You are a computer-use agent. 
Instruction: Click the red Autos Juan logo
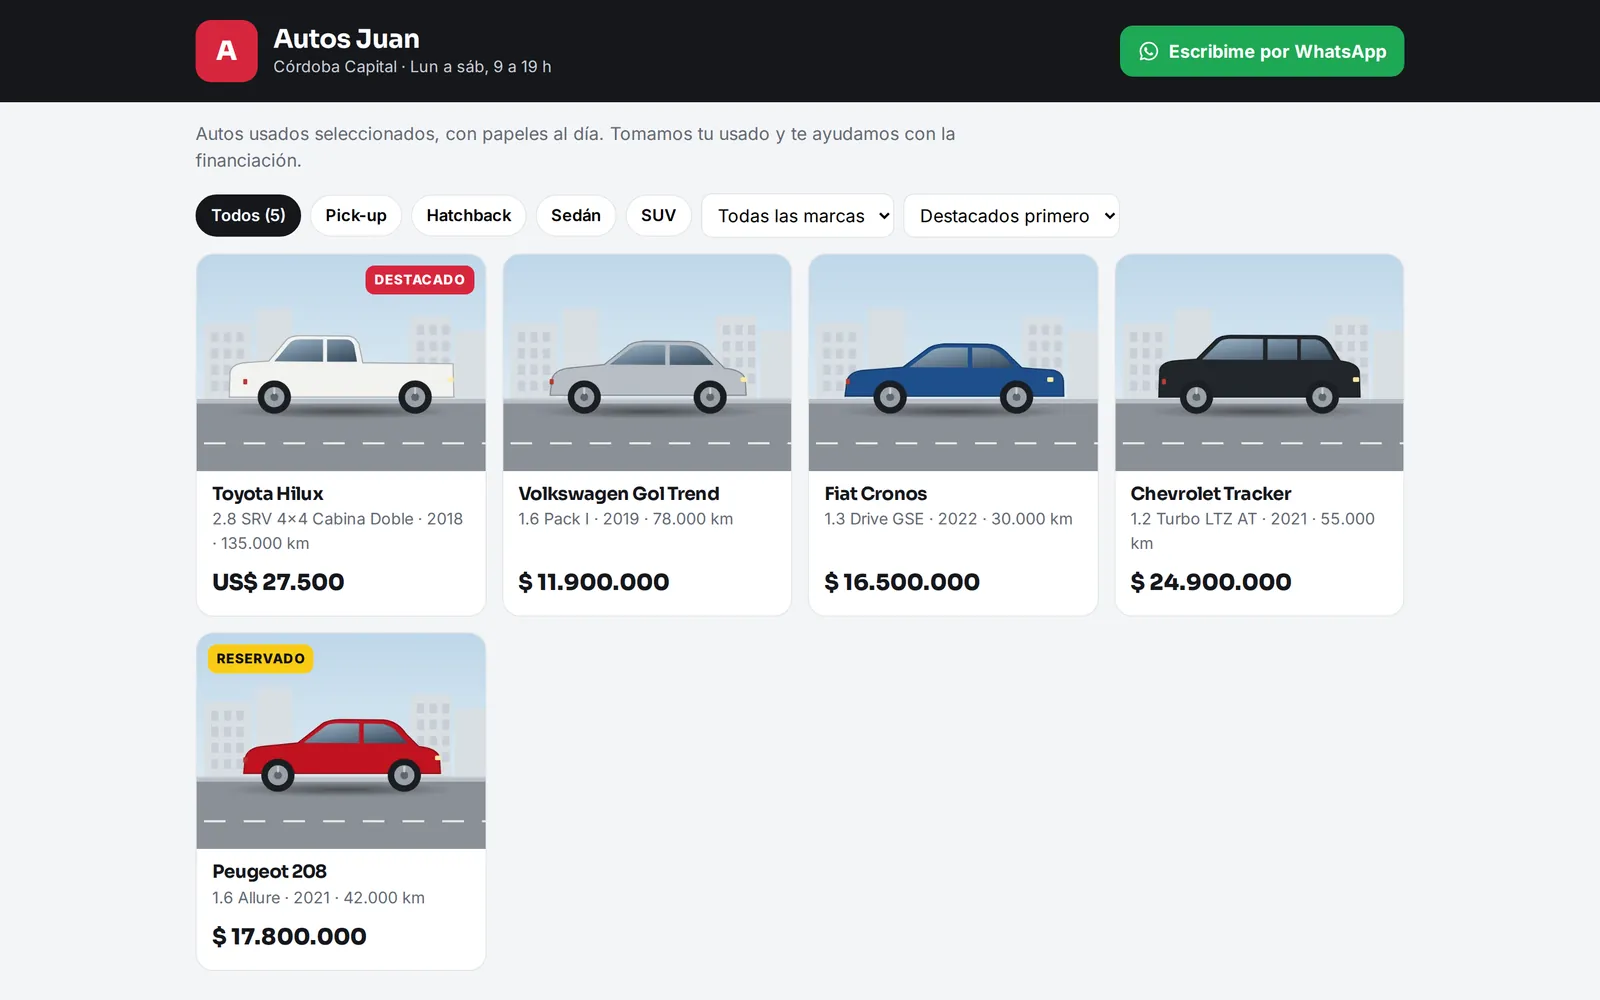click(x=226, y=51)
